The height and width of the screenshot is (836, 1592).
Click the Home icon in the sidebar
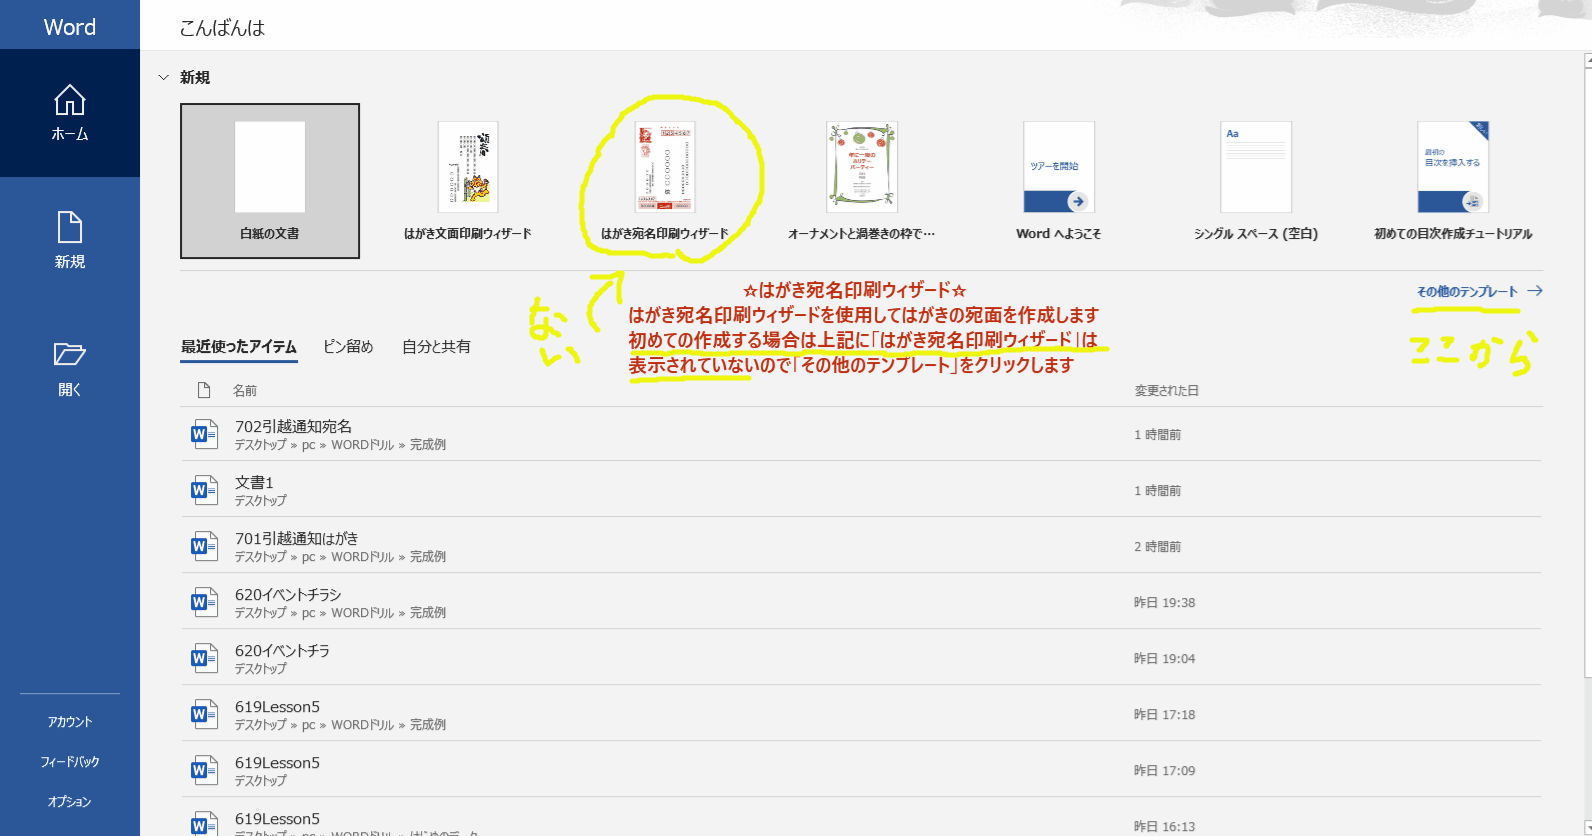[x=70, y=101]
